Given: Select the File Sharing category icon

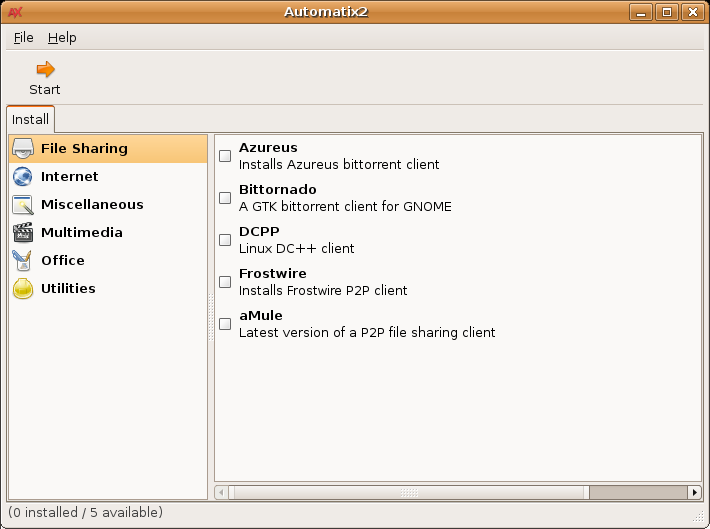Looking at the screenshot, I should pos(23,148).
